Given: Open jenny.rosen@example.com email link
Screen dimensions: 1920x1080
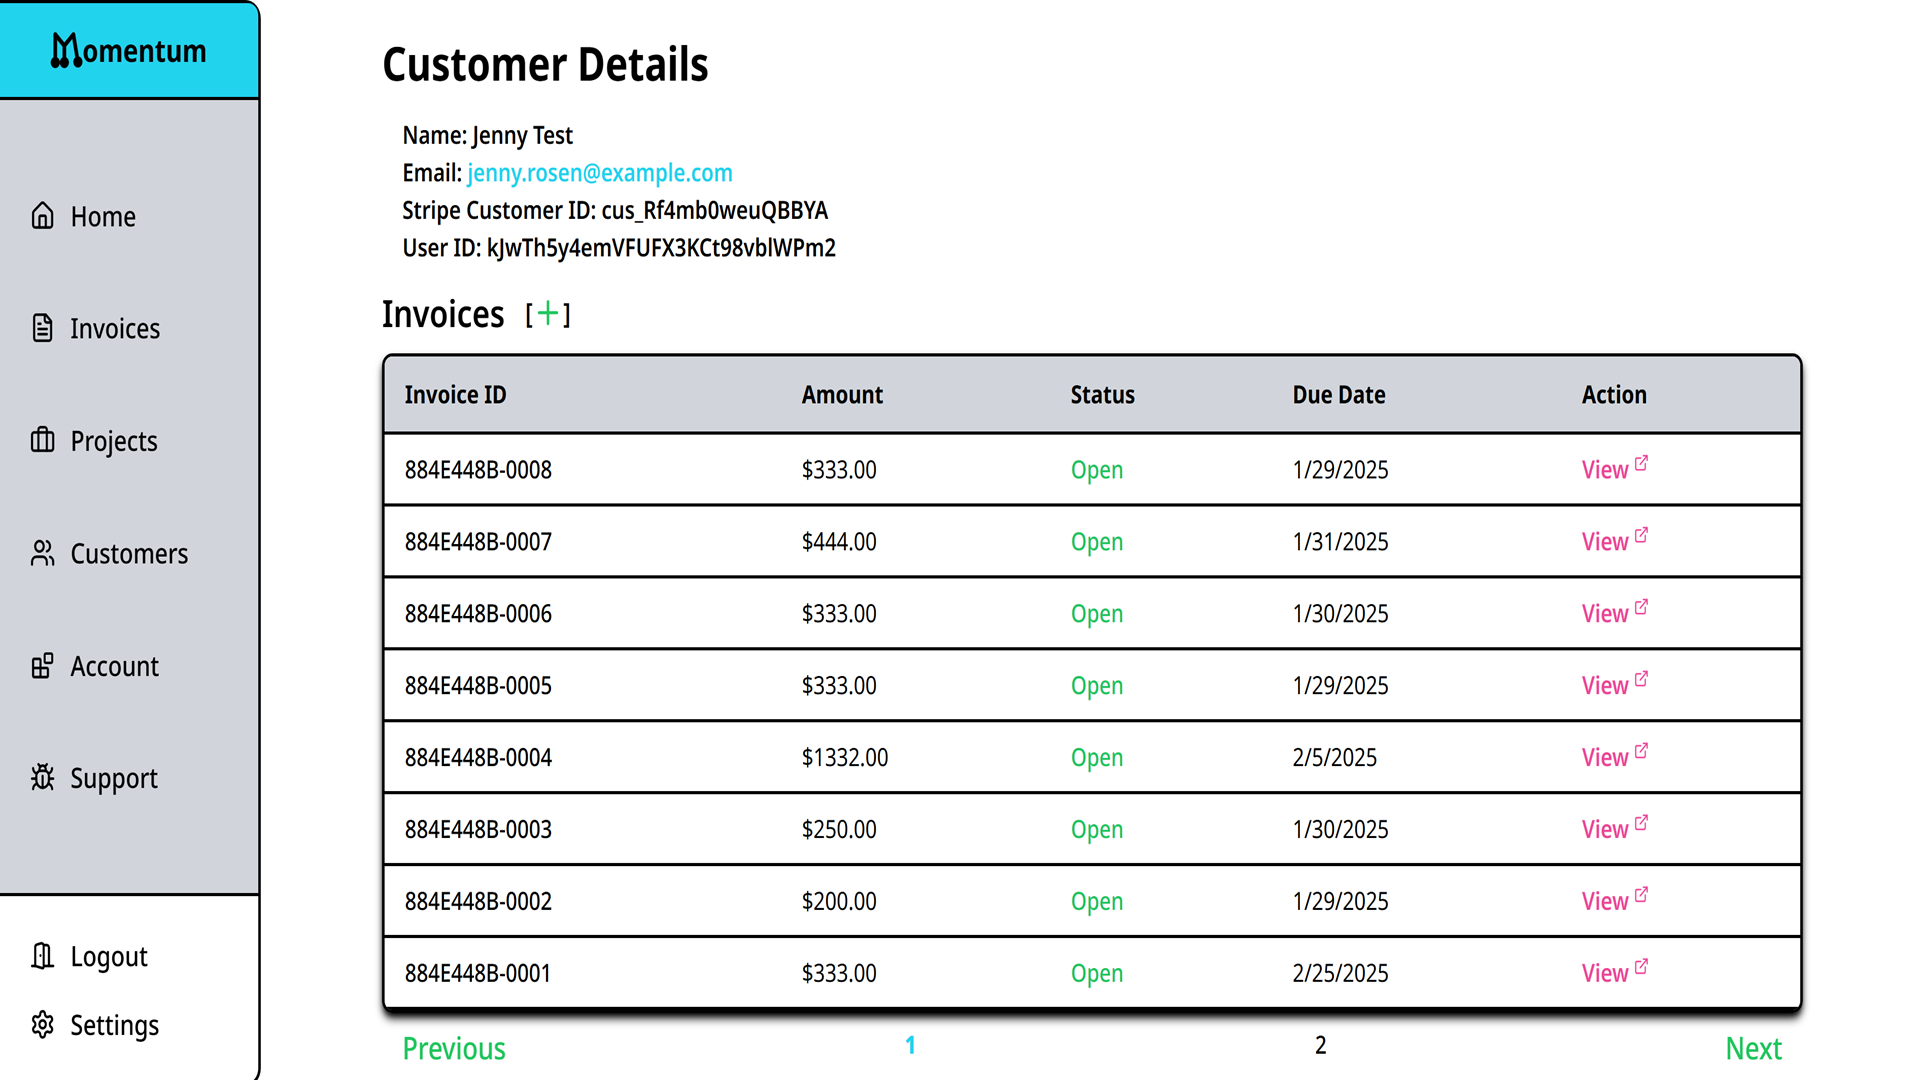Looking at the screenshot, I should click(599, 173).
